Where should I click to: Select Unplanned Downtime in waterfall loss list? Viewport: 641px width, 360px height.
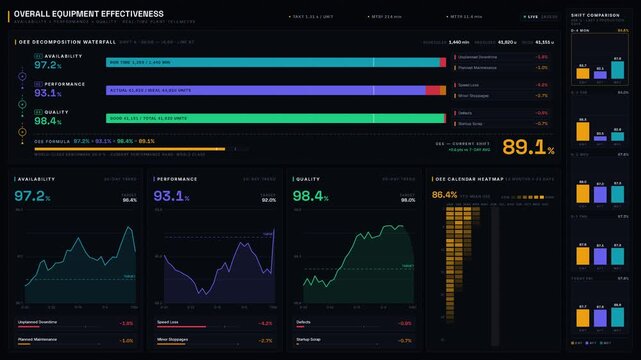pyautogui.click(x=502, y=57)
